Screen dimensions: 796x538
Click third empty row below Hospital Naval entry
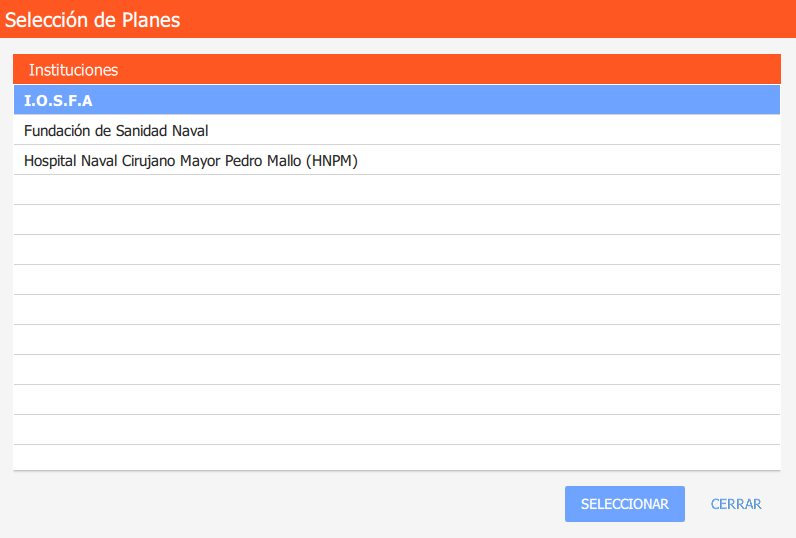[396, 250]
